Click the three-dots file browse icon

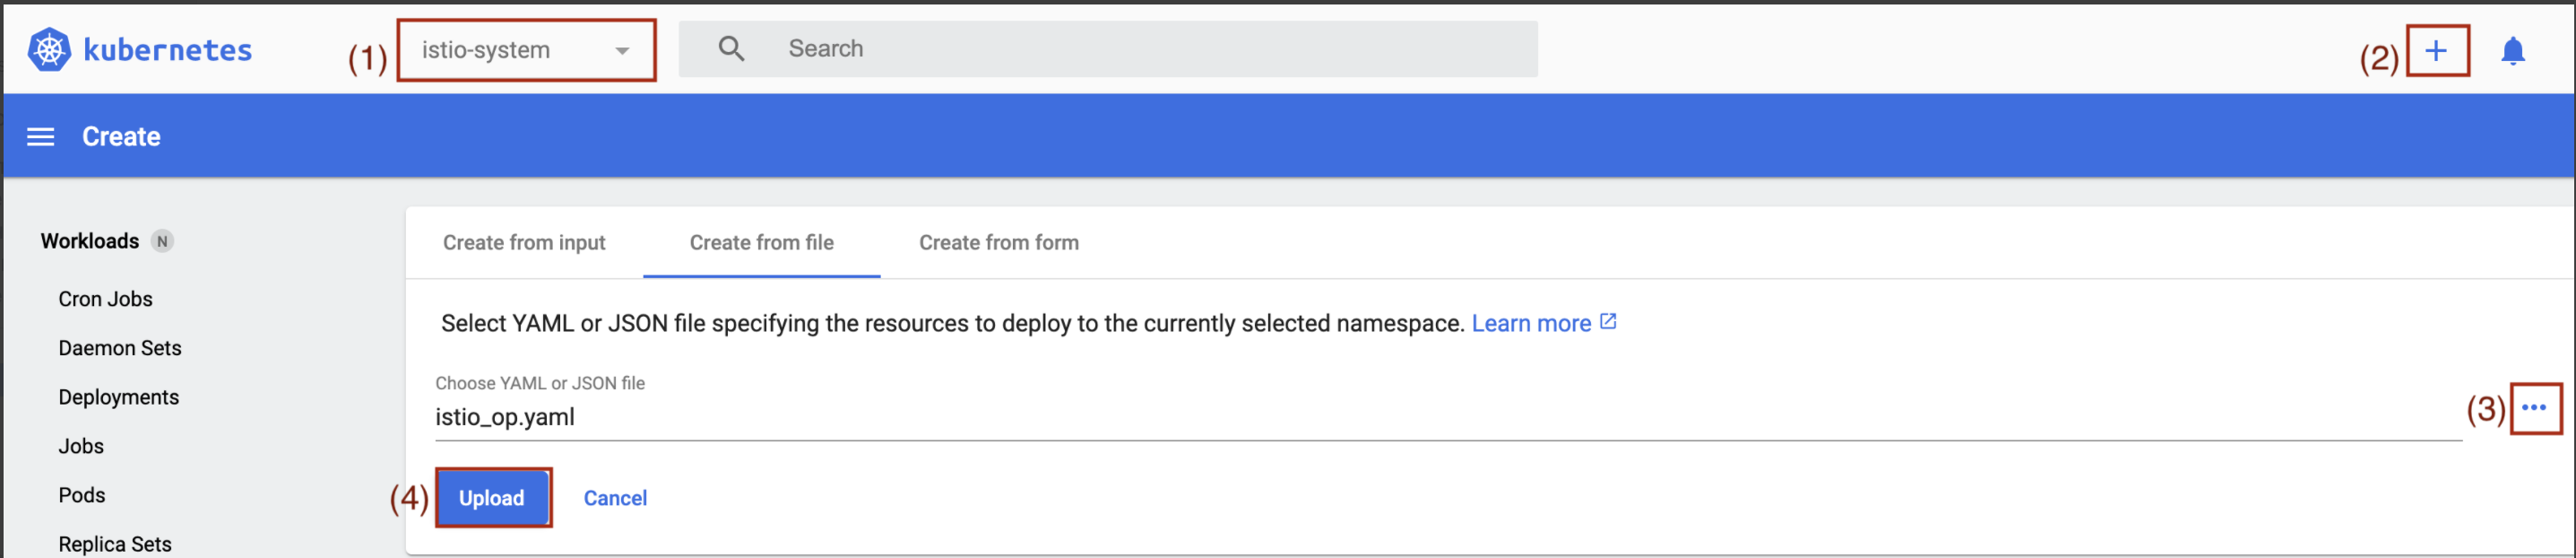(2533, 408)
